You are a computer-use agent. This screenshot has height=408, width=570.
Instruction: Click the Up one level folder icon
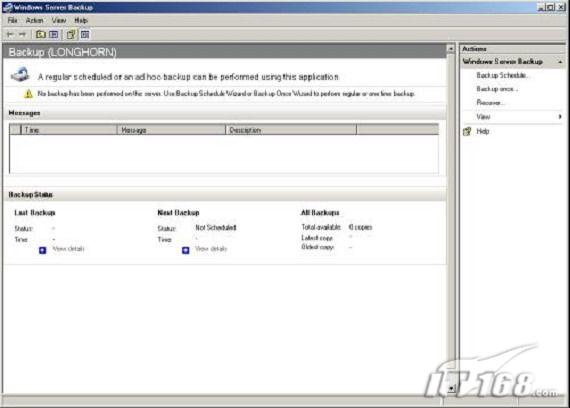(40, 35)
